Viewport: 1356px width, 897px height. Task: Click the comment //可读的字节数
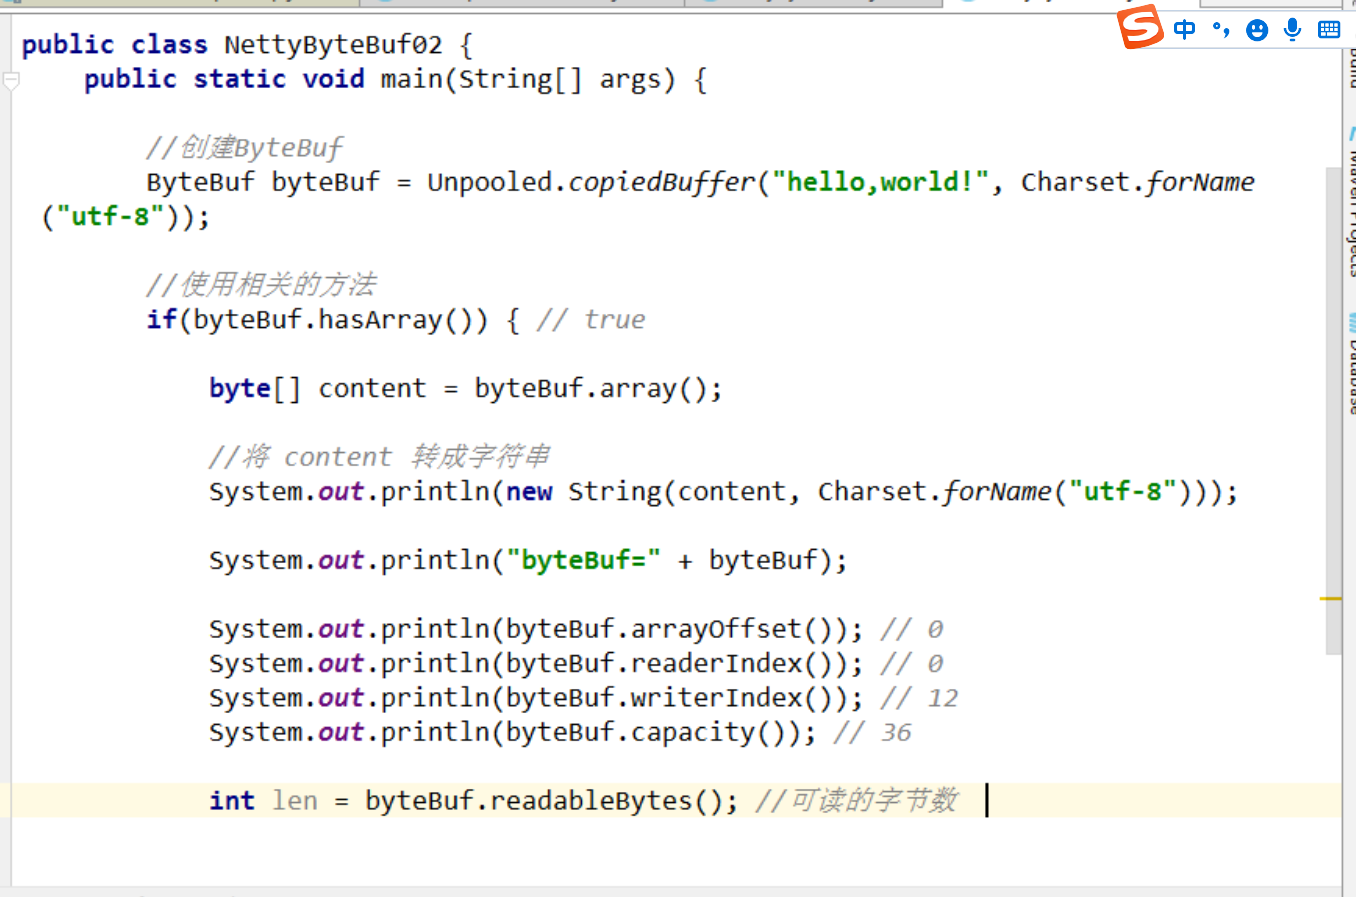click(x=856, y=800)
